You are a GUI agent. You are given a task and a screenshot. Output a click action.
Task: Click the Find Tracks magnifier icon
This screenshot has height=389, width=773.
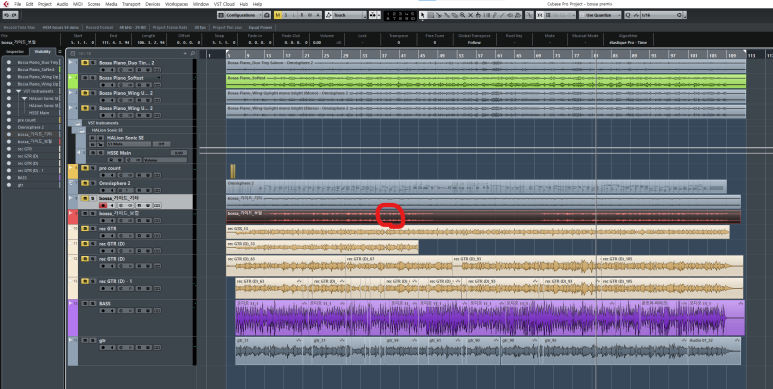(x=193, y=53)
